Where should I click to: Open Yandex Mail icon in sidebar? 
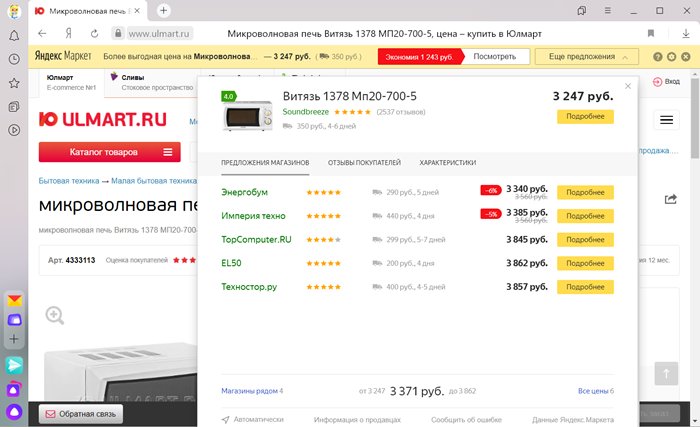[14, 301]
